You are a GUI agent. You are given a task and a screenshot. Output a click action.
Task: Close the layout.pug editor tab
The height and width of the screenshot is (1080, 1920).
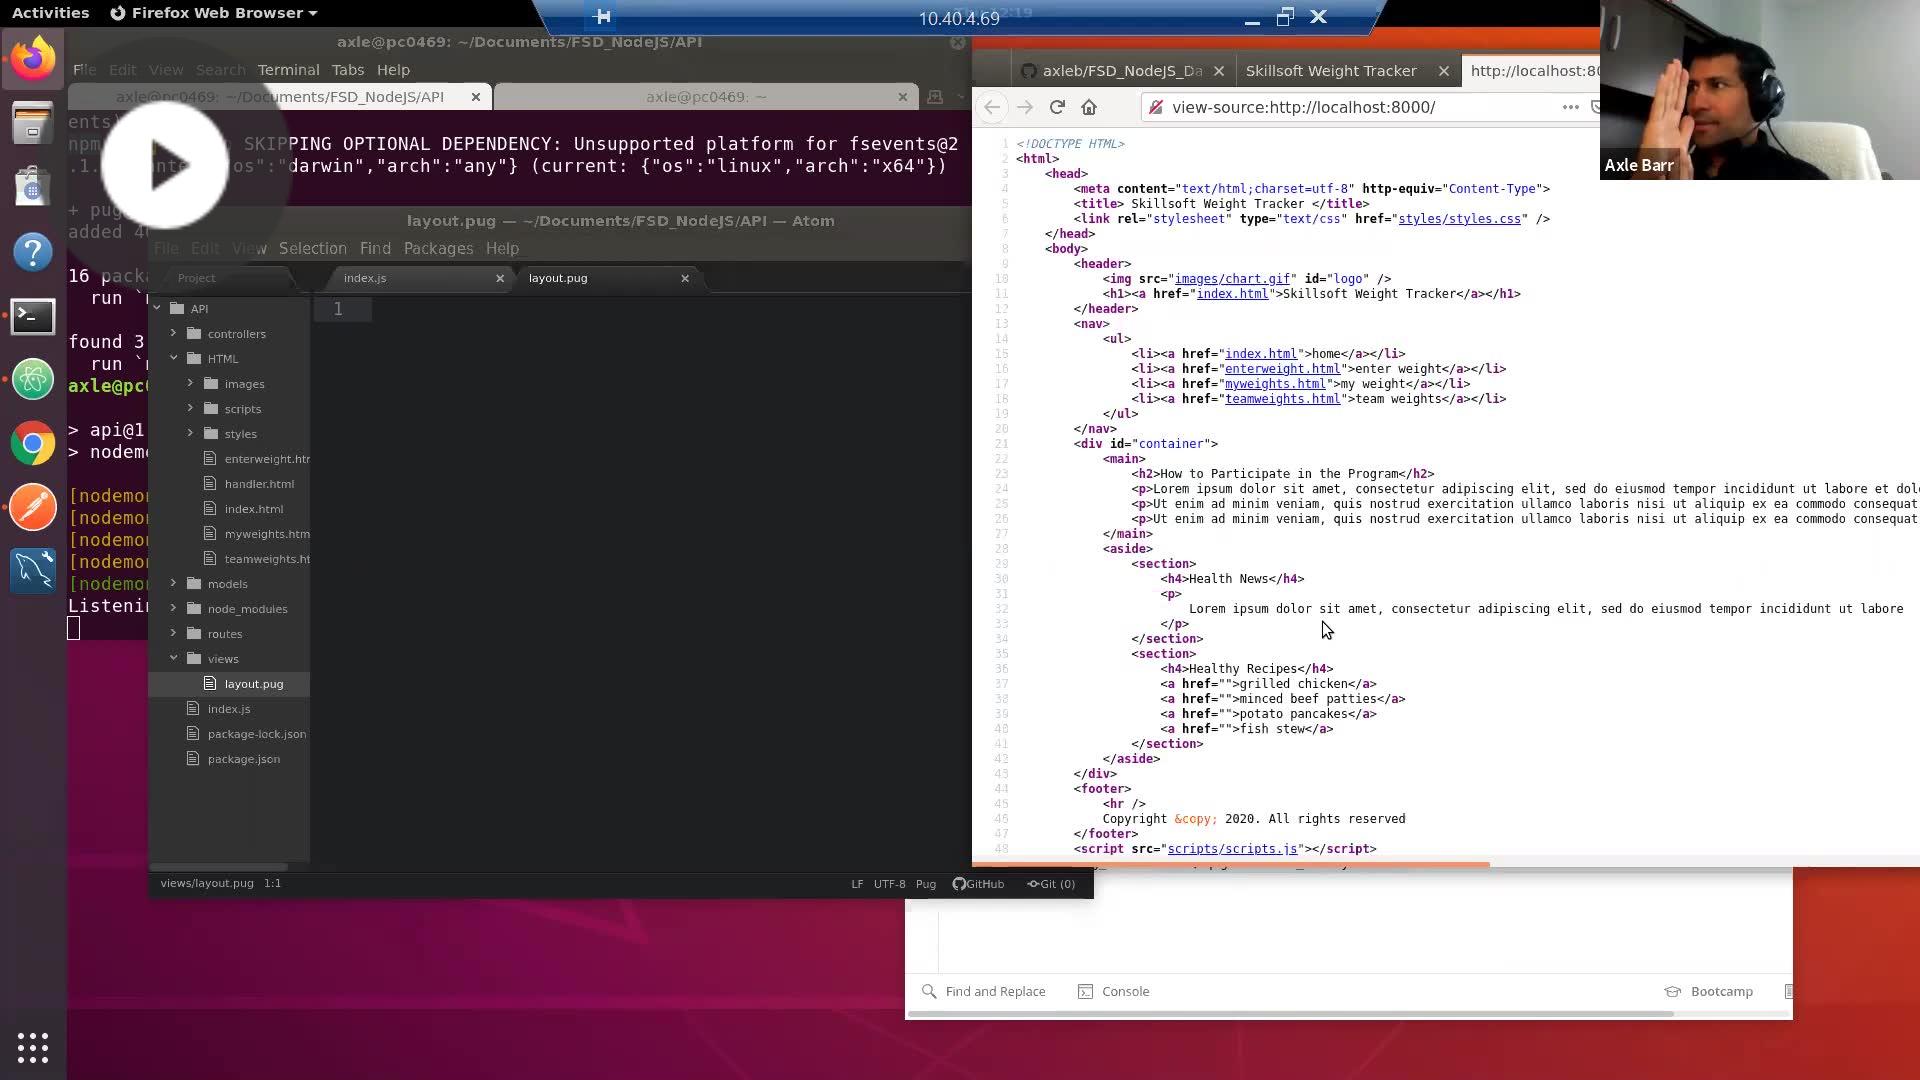click(685, 278)
